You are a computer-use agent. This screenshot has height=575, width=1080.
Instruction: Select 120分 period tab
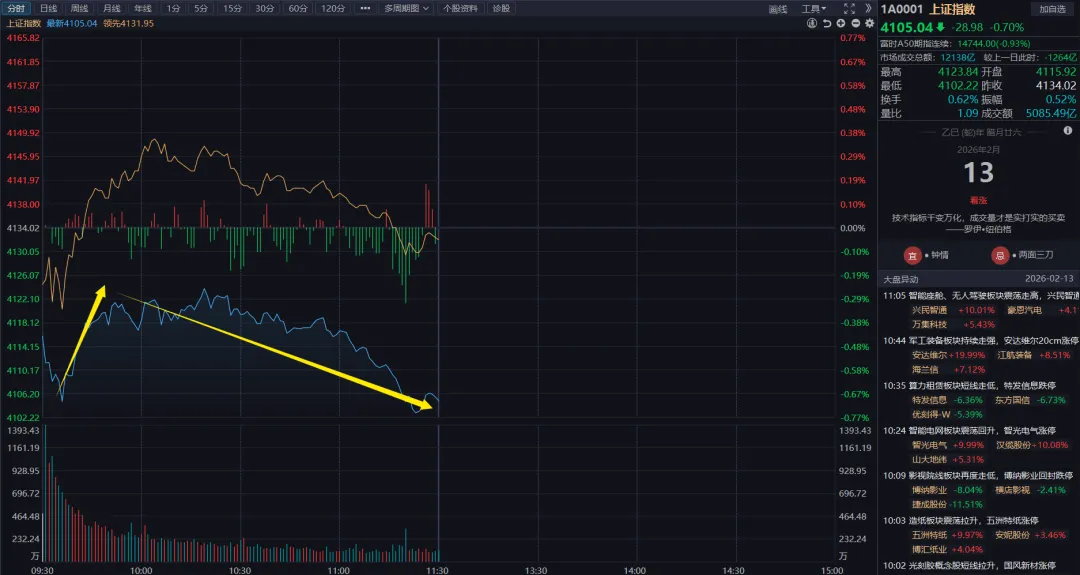[333, 8]
